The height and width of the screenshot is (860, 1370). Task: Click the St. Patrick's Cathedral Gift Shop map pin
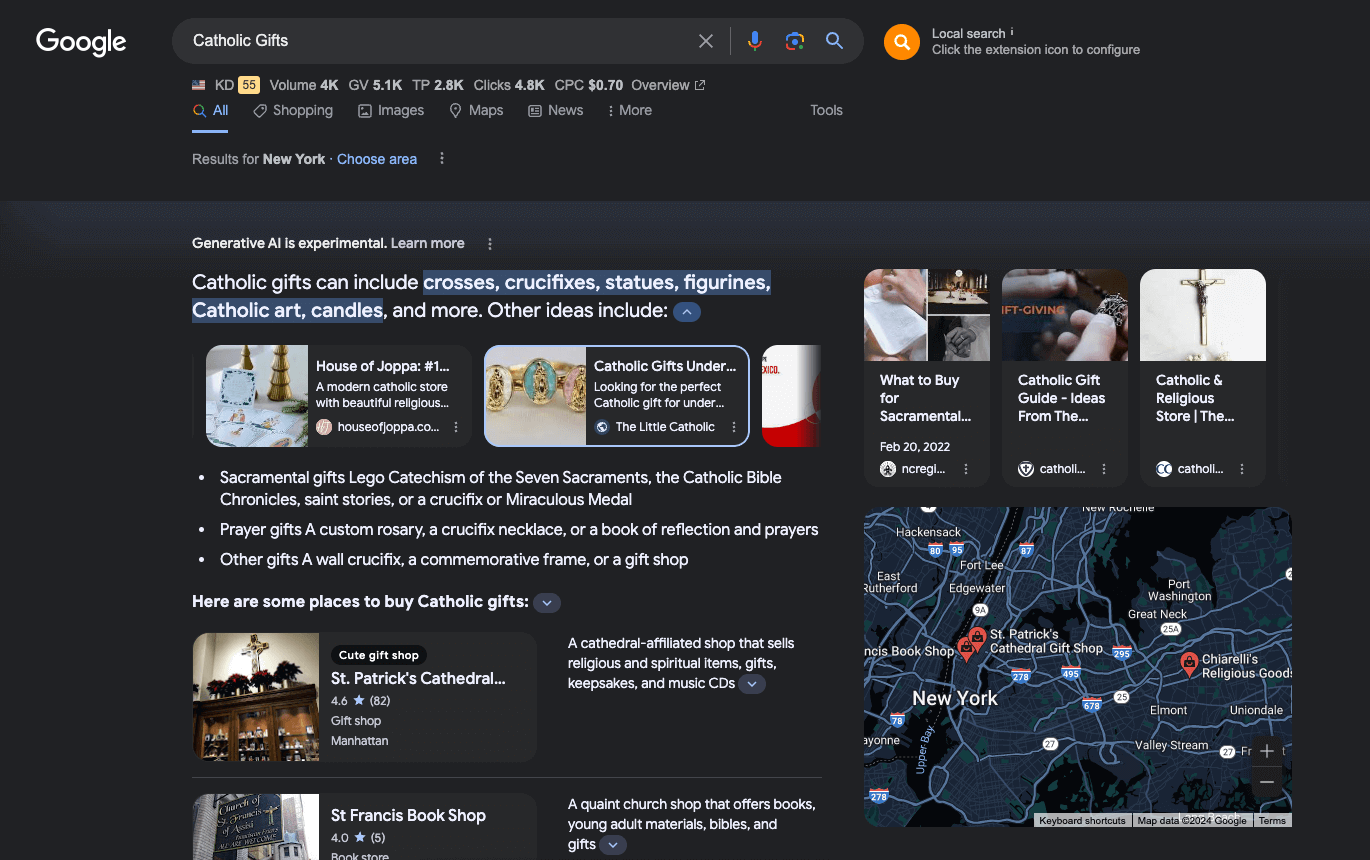tap(977, 637)
